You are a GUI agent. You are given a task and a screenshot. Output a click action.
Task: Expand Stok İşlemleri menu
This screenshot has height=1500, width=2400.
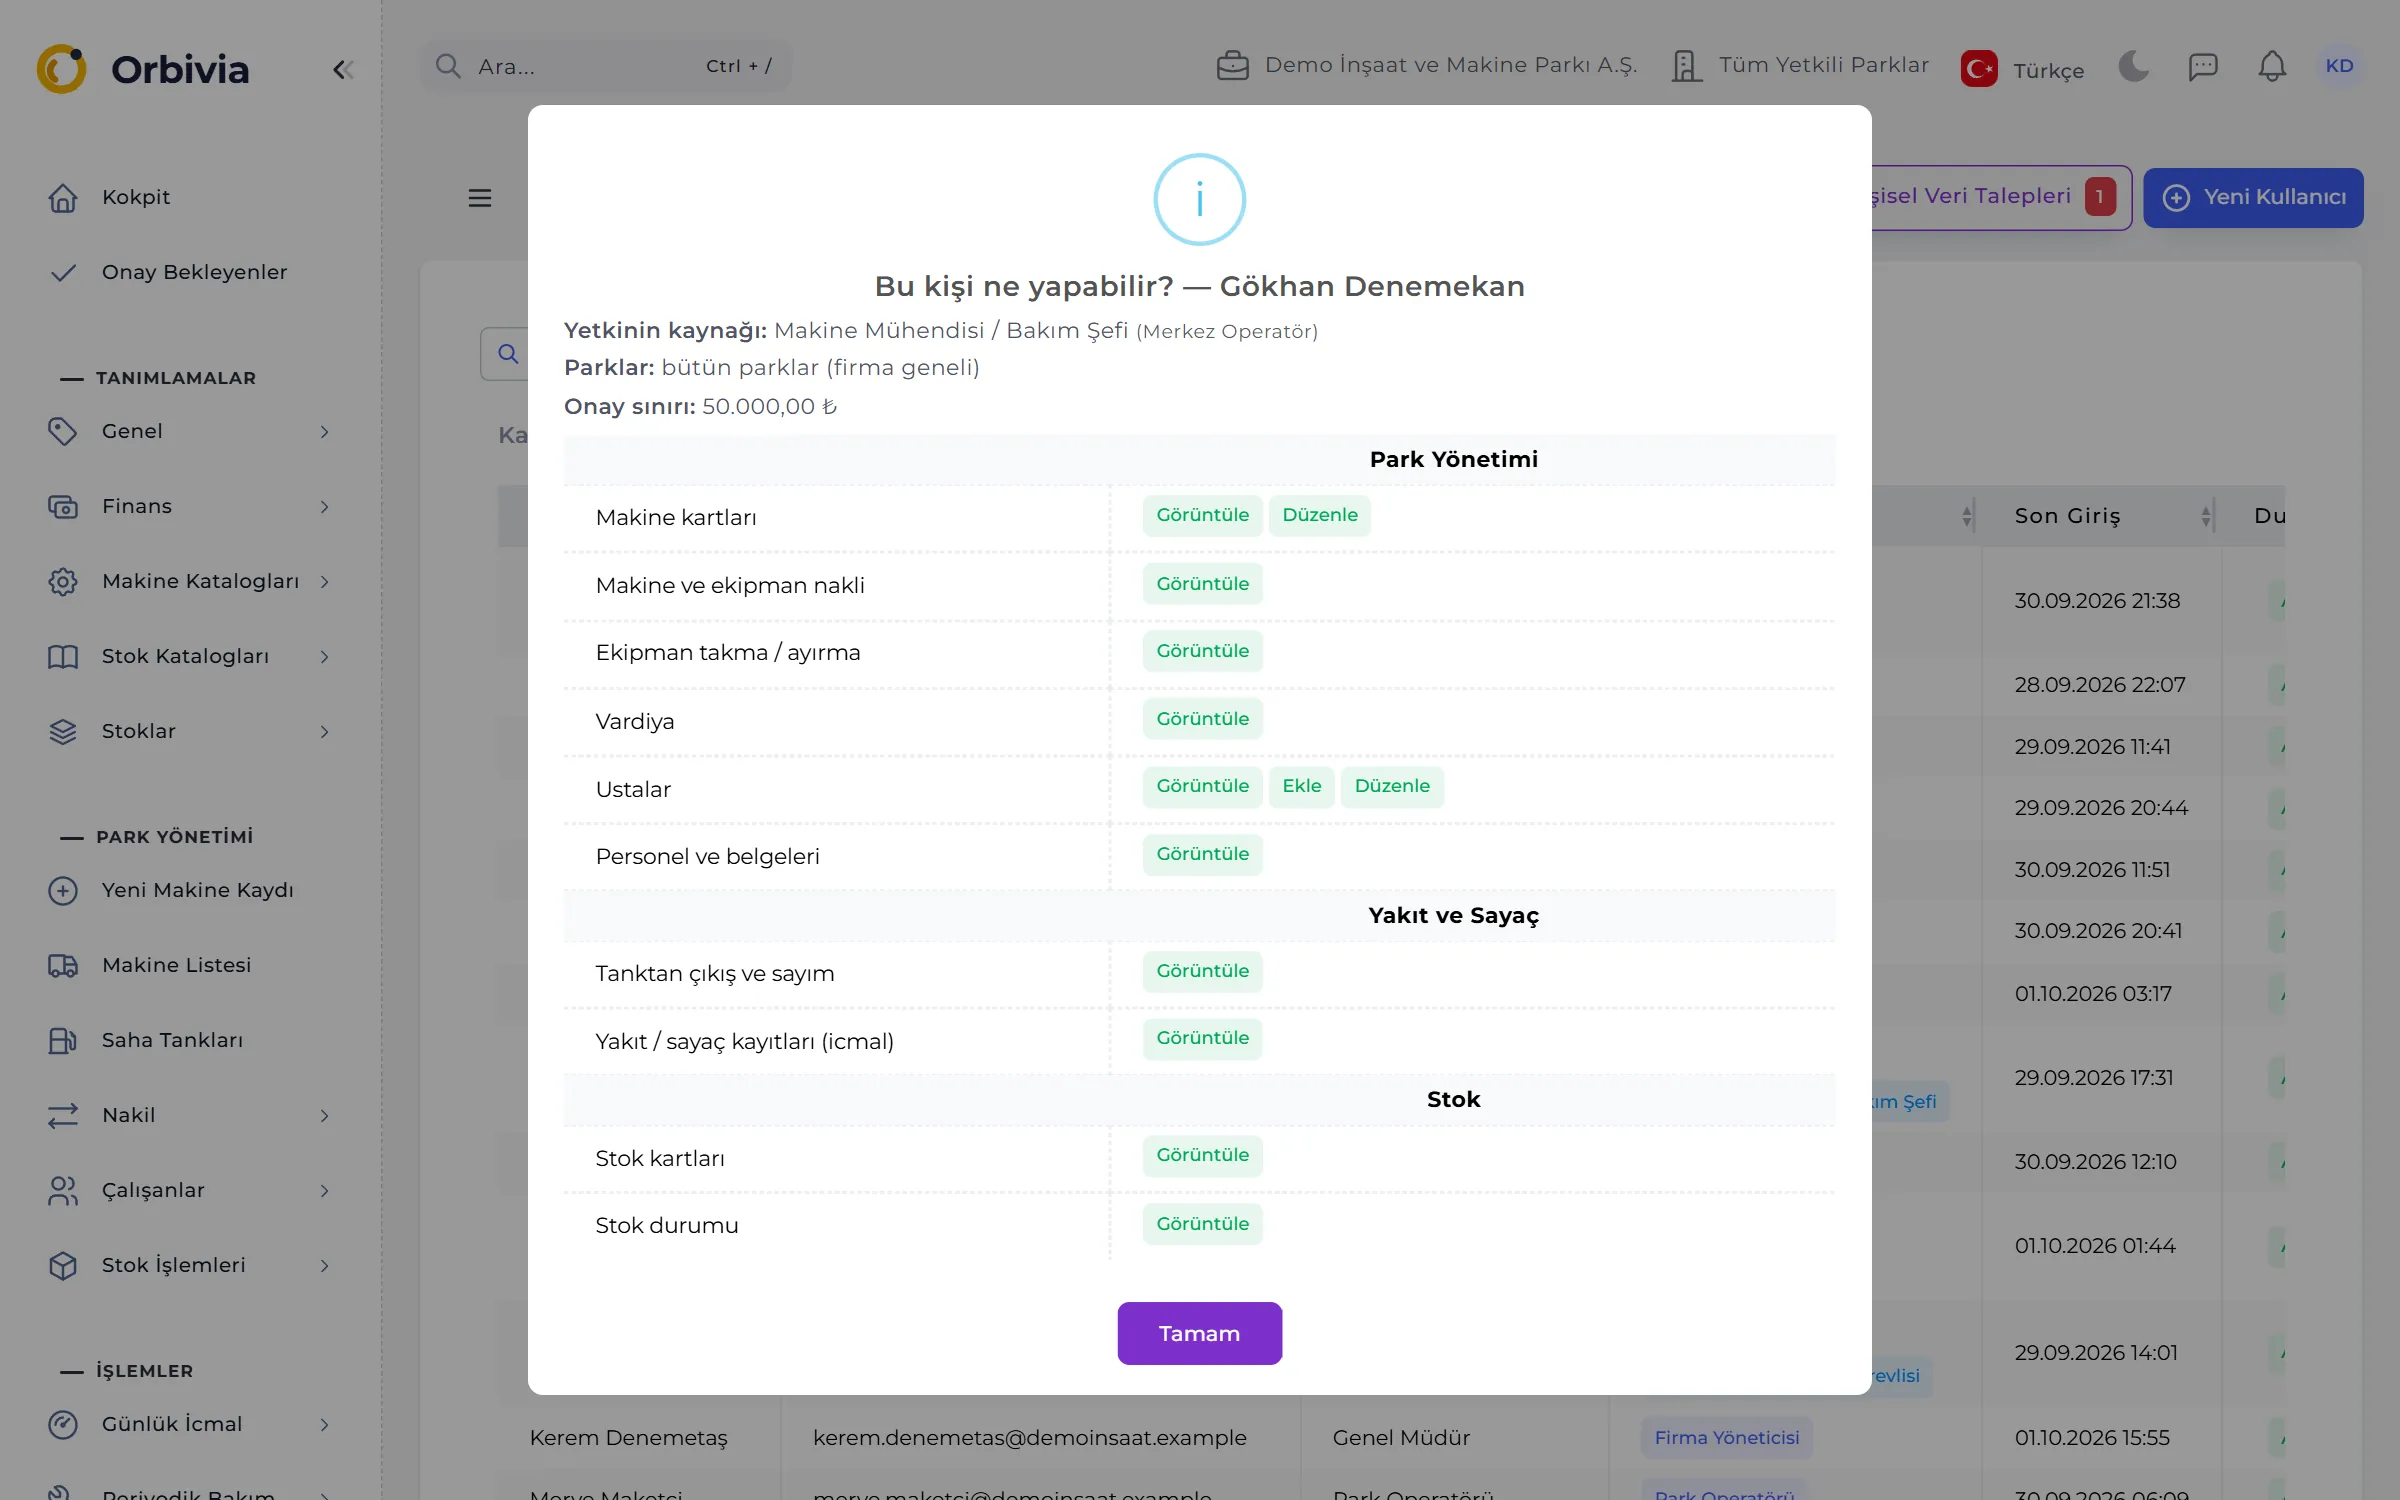tap(190, 1265)
